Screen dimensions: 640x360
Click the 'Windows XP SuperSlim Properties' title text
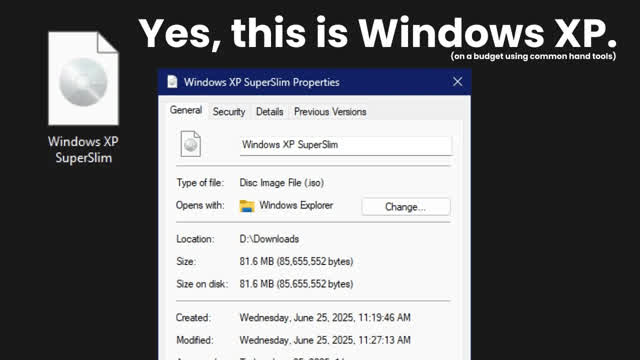coord(262,82)
